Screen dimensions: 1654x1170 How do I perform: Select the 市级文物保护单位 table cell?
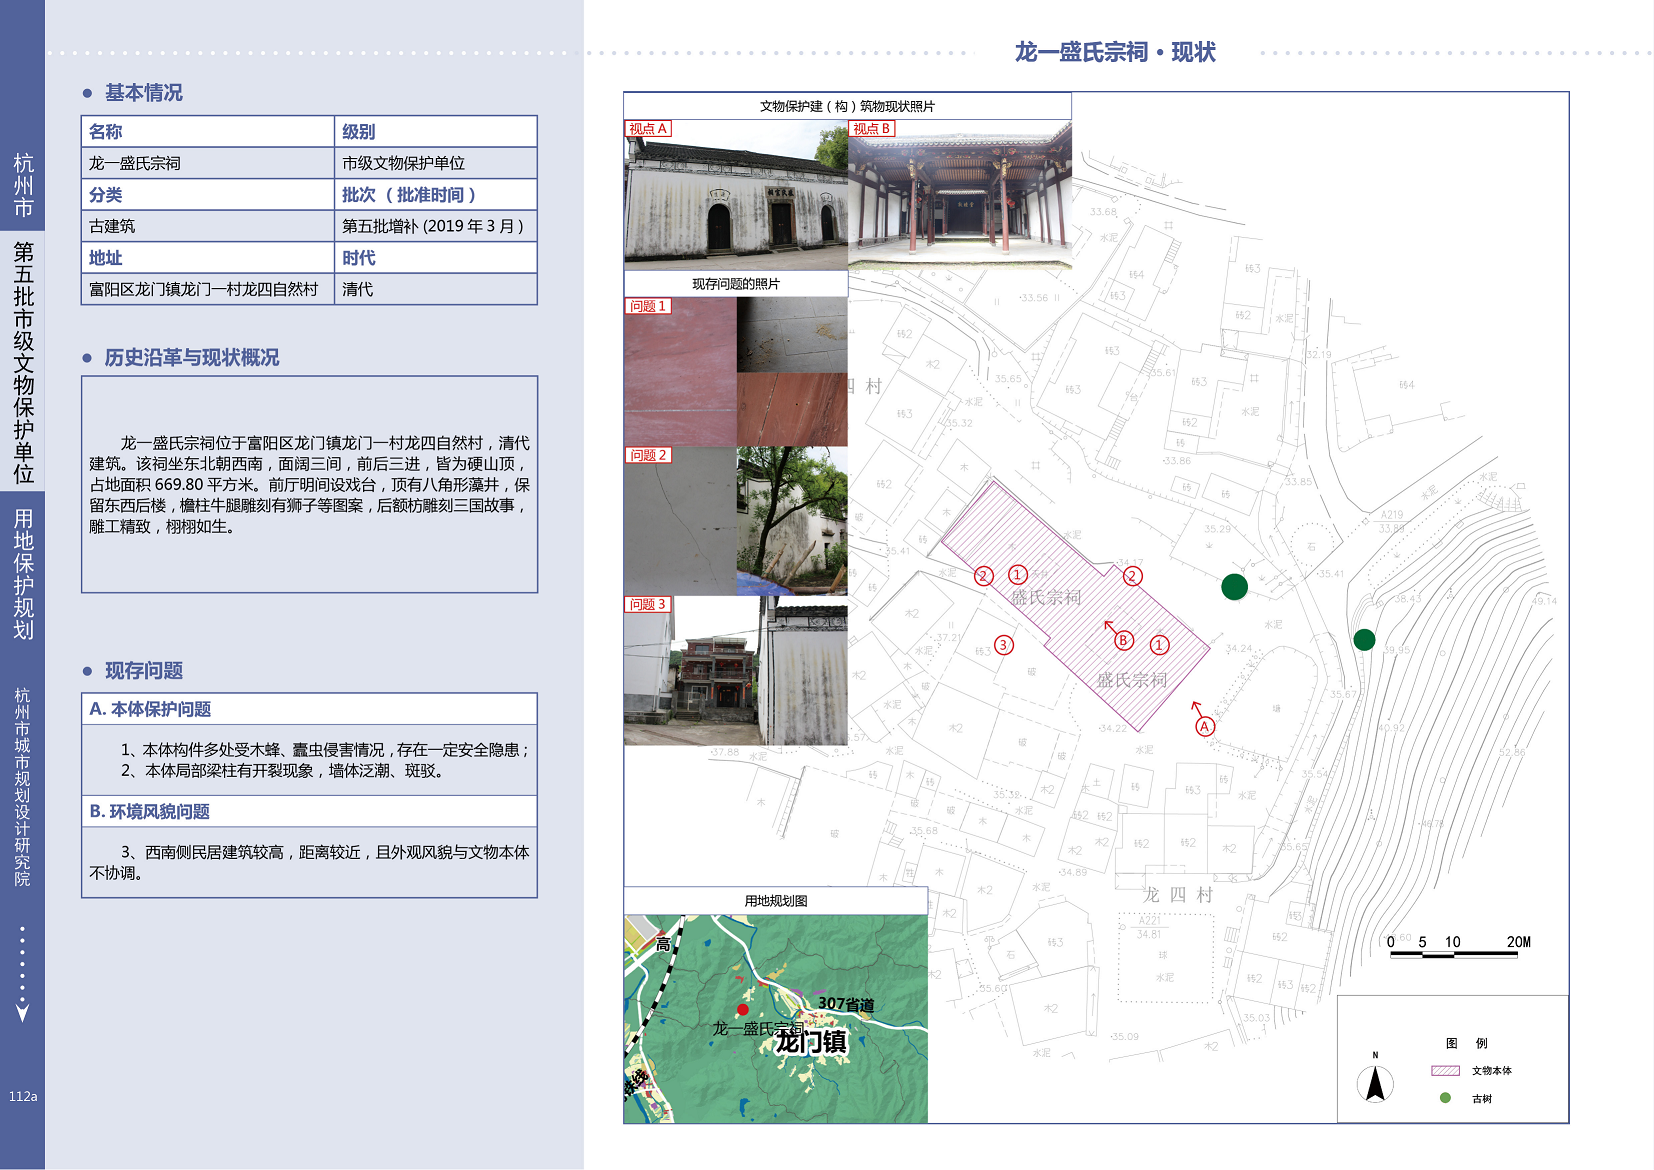(x=436, y=163)
